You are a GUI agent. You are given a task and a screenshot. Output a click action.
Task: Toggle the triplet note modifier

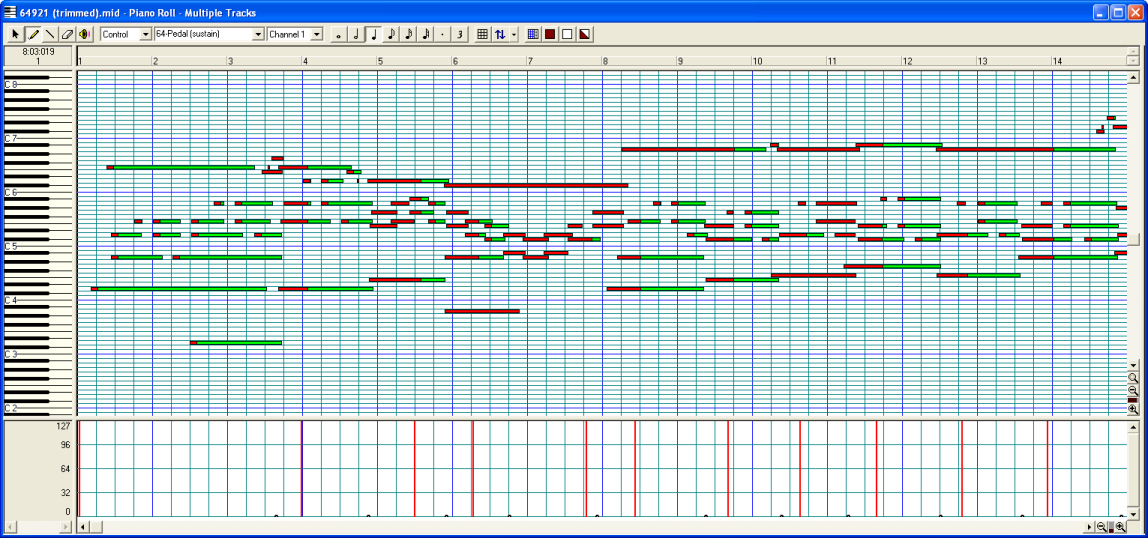click(459, 34)
